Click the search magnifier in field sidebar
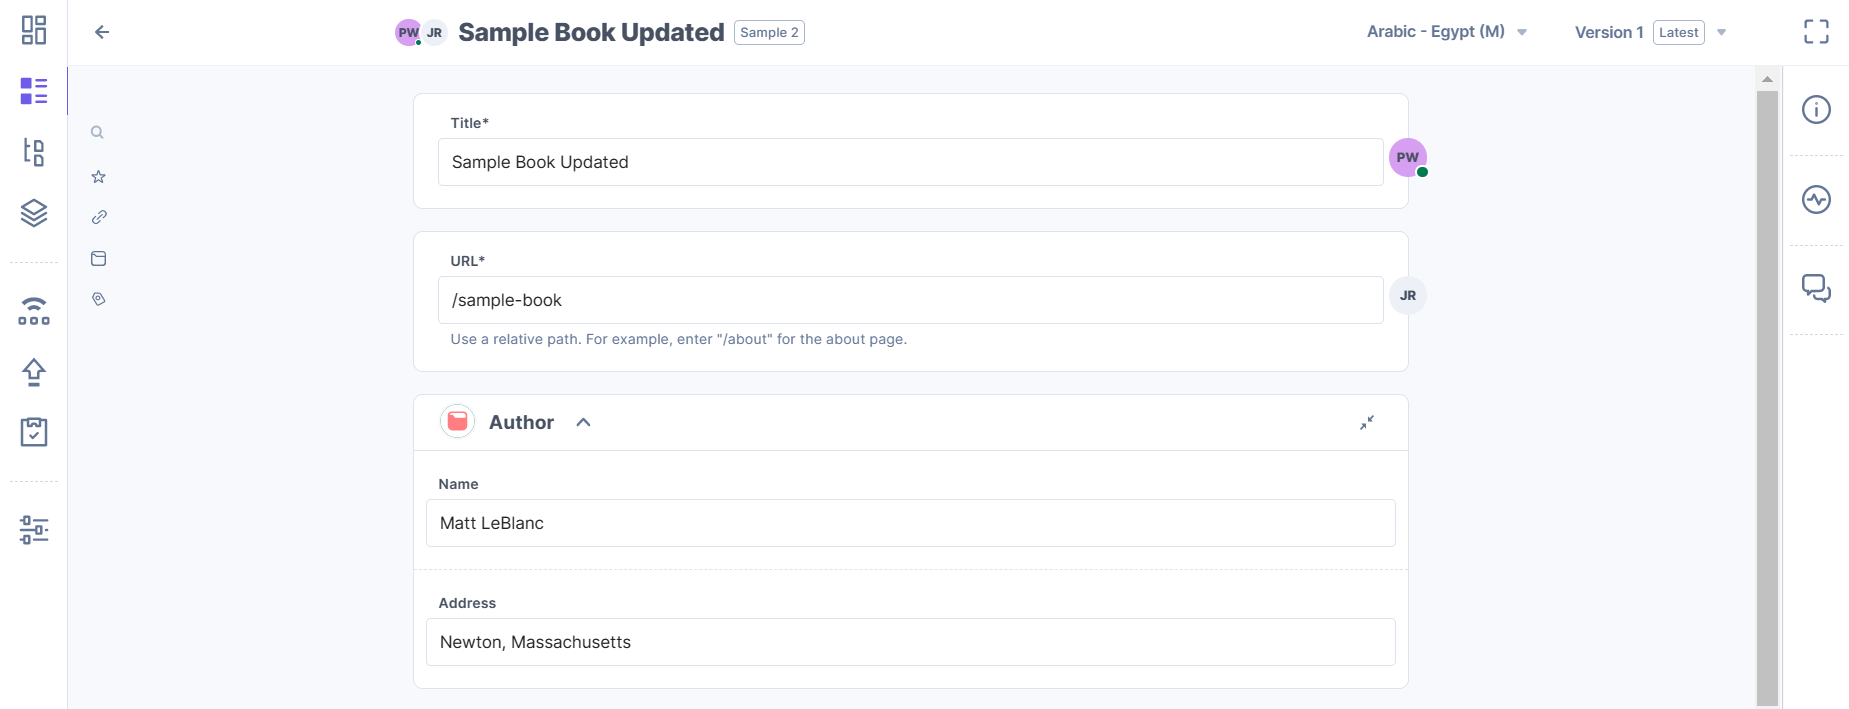This screenshot has width=1849, height=709. (x=97, y=132)
